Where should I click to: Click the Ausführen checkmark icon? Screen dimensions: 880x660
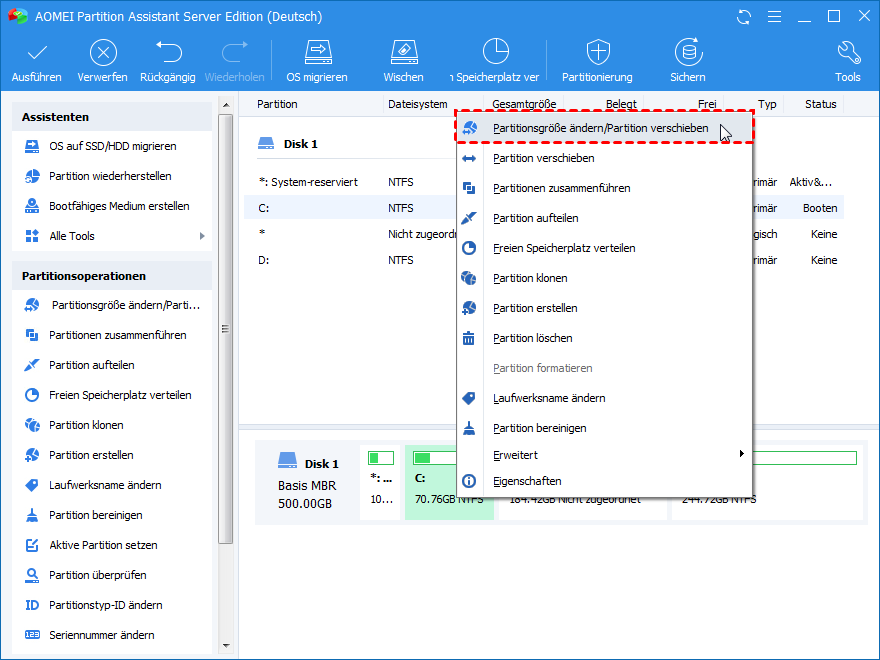click(x=37, y=53)
